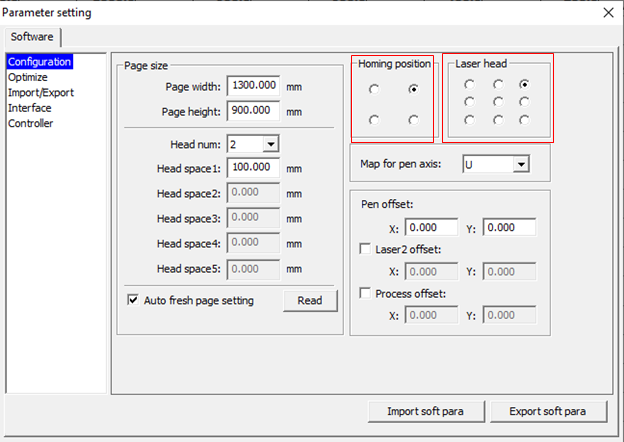Click the Process offset Y field
624x442 pixels.
[509, 315]
